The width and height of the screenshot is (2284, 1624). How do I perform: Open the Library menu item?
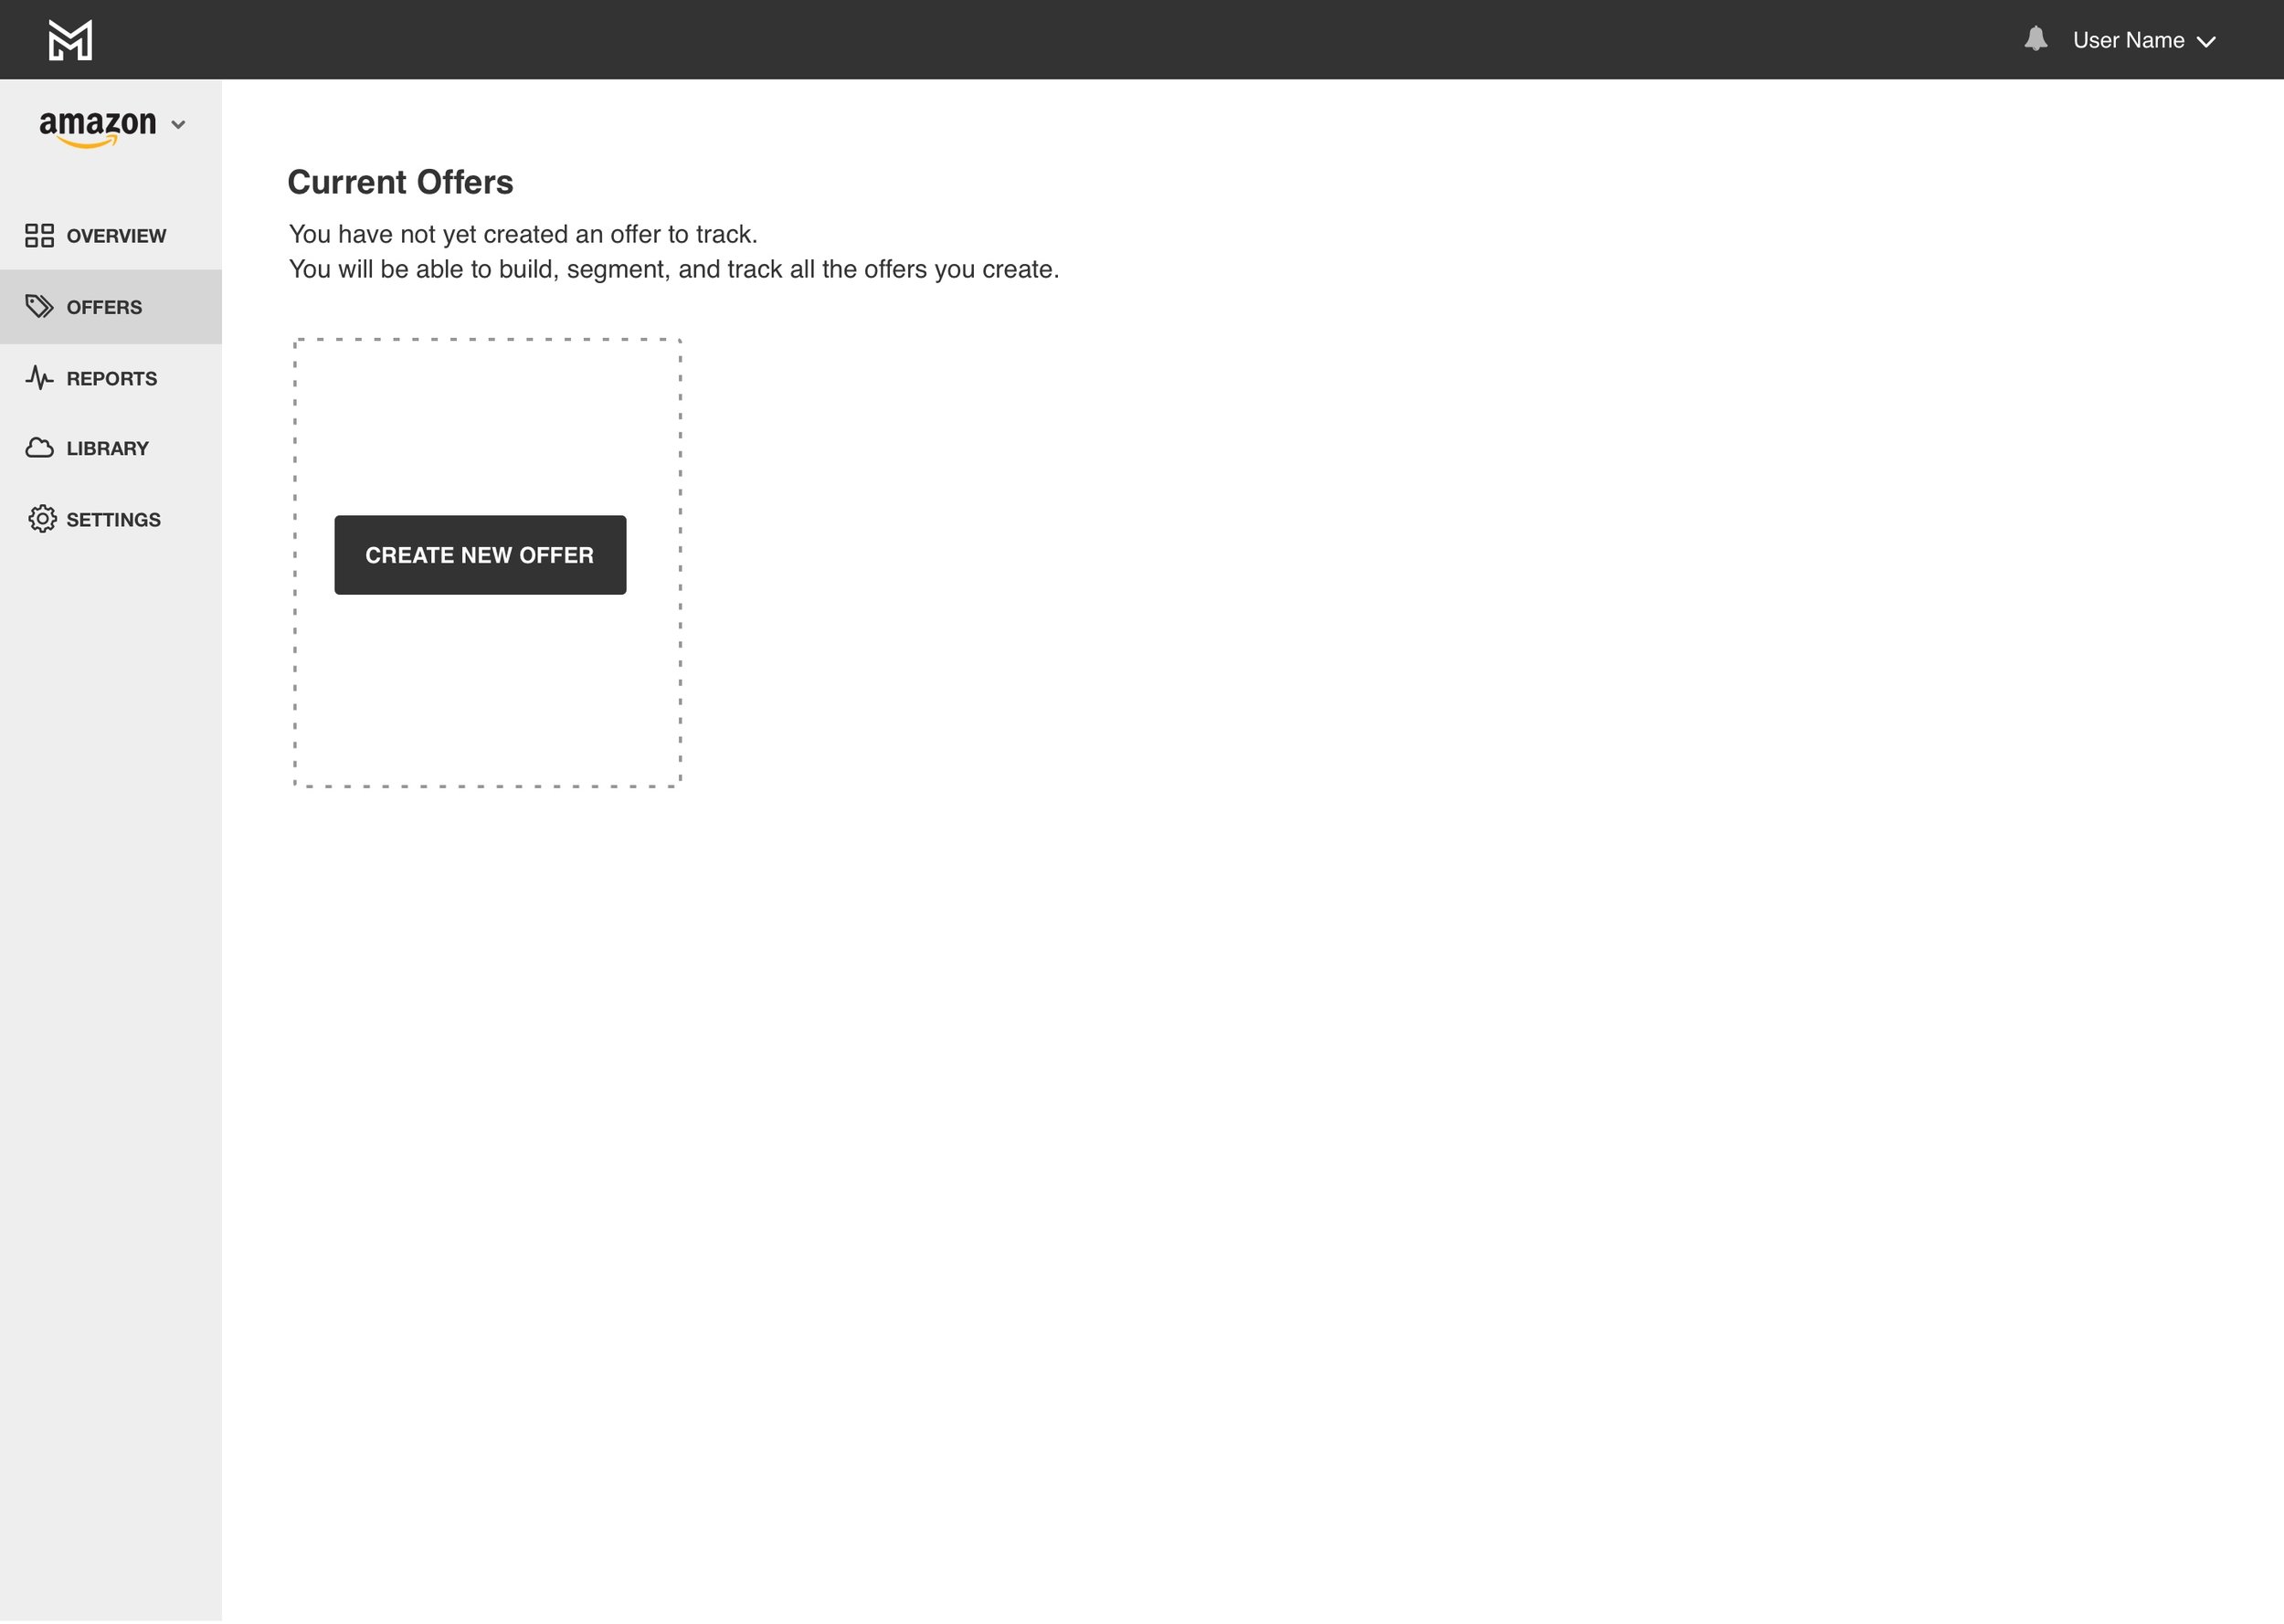point(111,449)
